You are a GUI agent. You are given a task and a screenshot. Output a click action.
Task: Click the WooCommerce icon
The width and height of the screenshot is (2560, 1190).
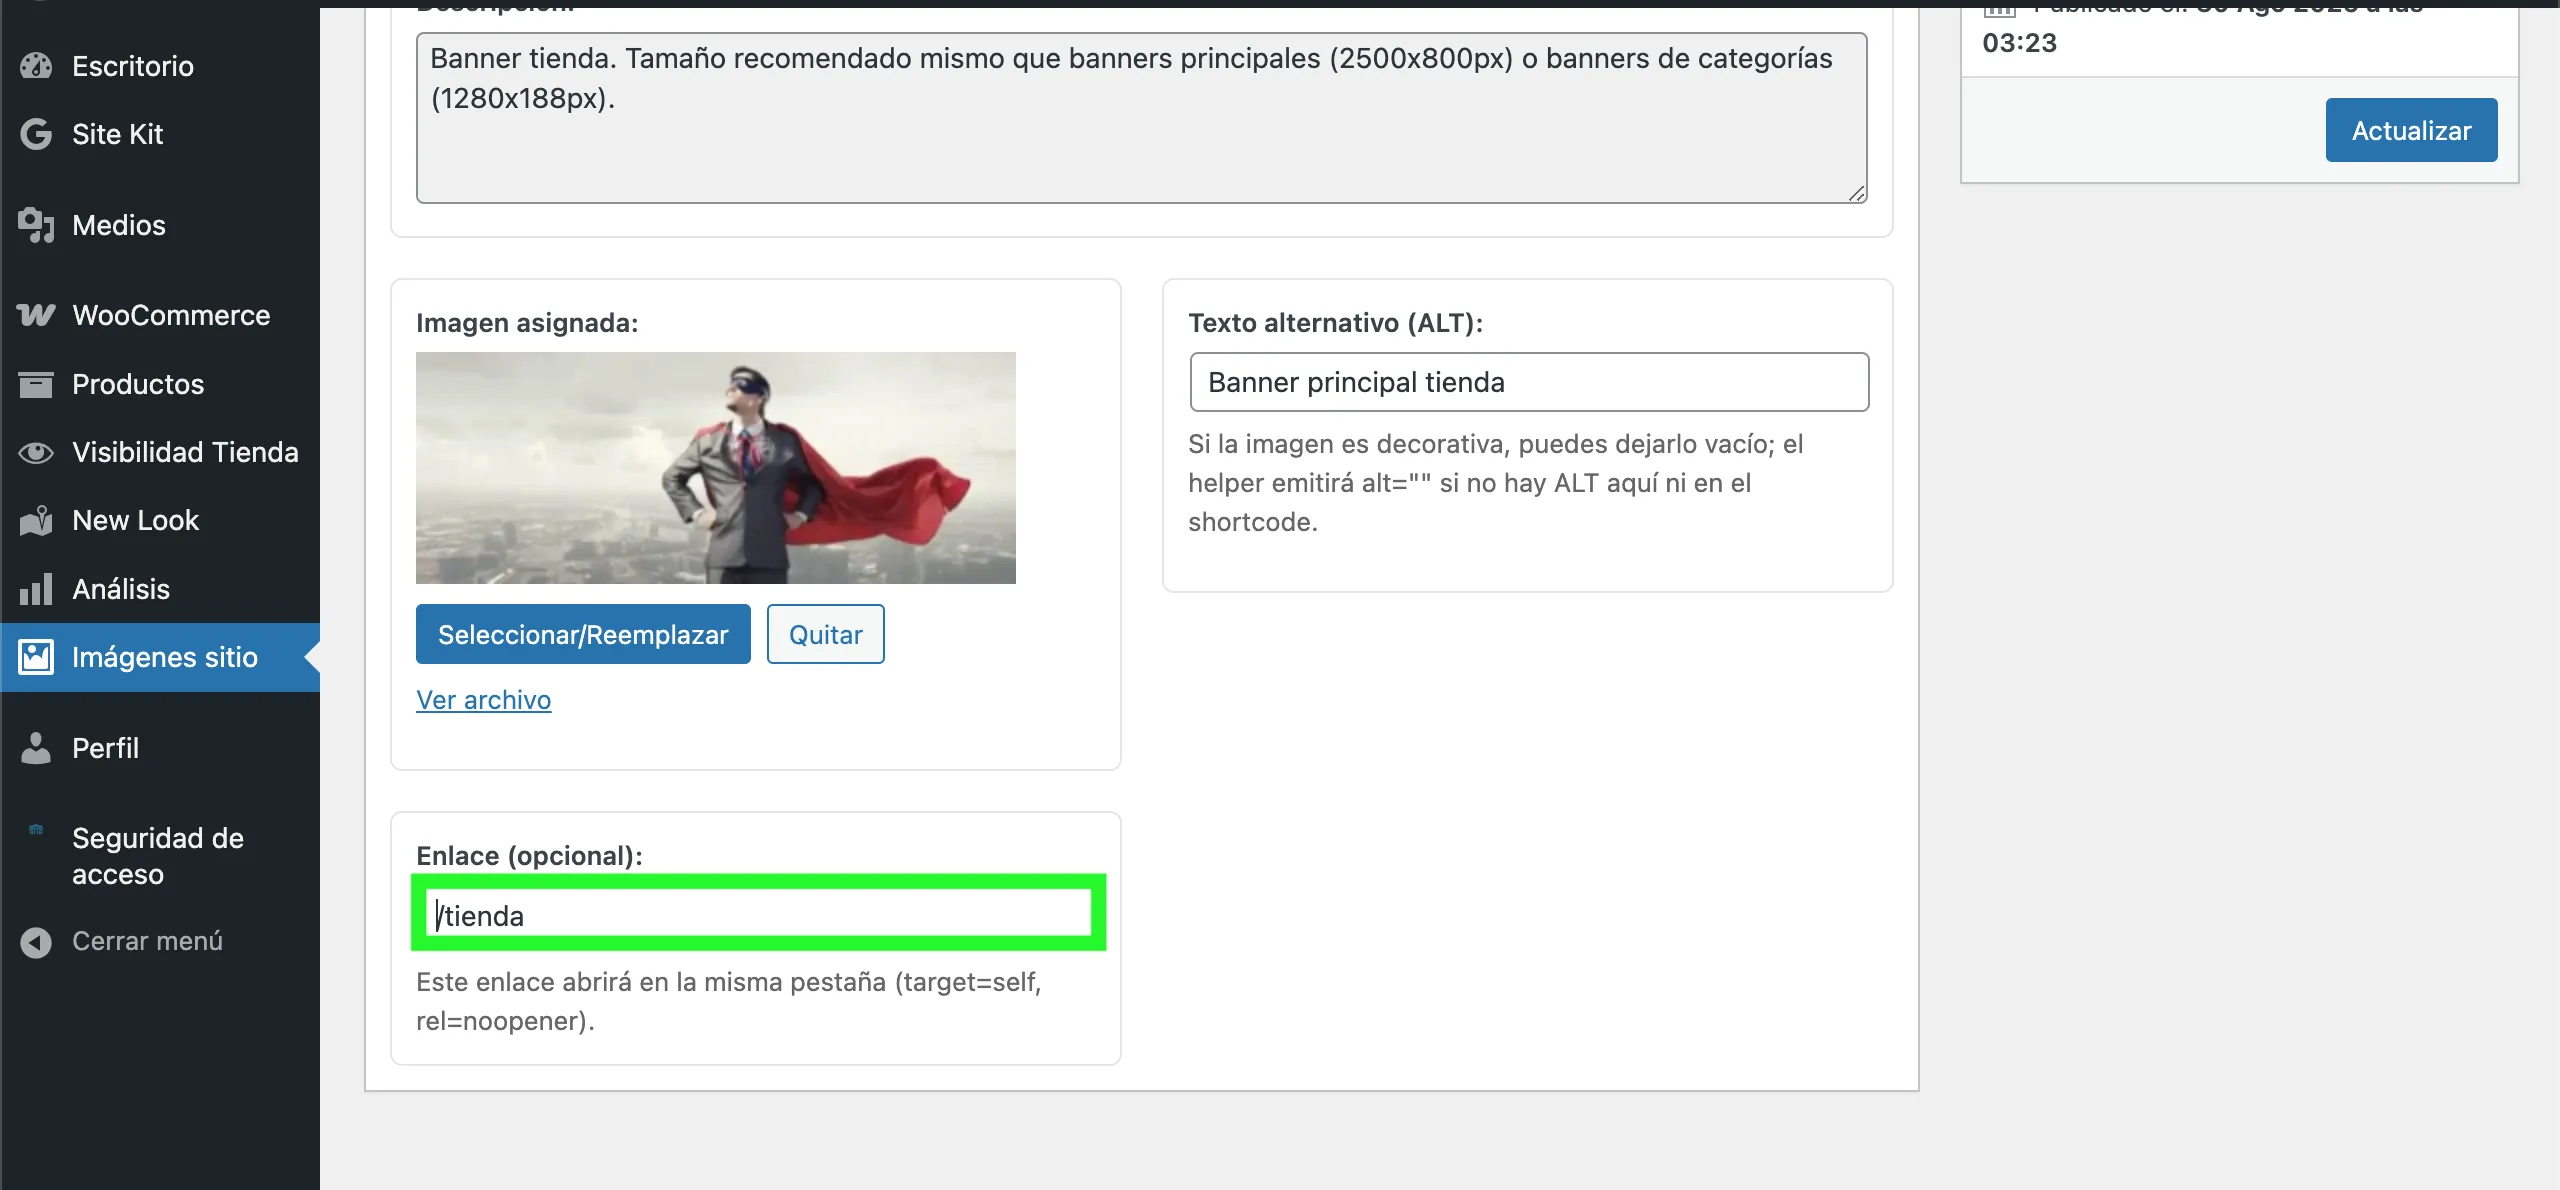pyautogui.click(x=35, y=314)
